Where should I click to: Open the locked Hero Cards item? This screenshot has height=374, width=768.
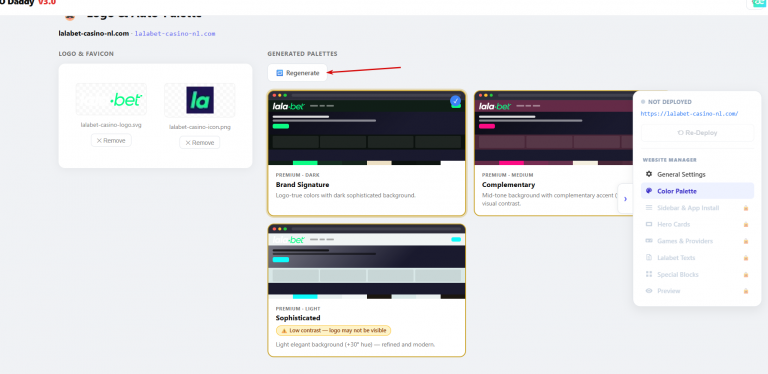pos(697,224)
